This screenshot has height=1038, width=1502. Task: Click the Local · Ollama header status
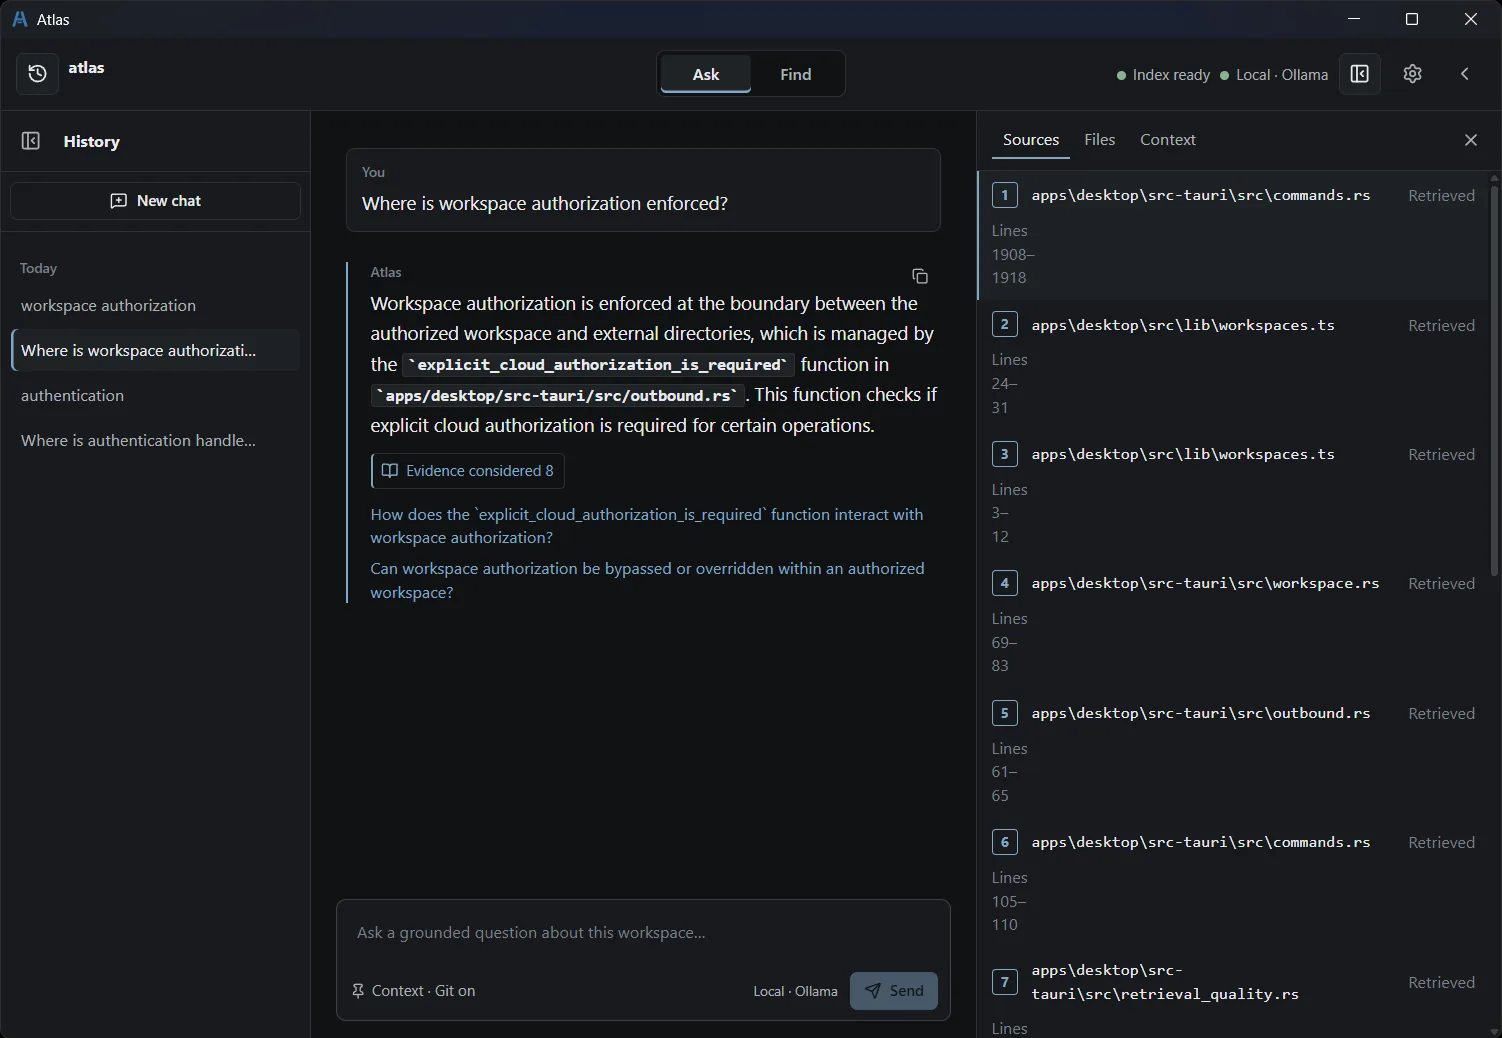click(1274, 75)
